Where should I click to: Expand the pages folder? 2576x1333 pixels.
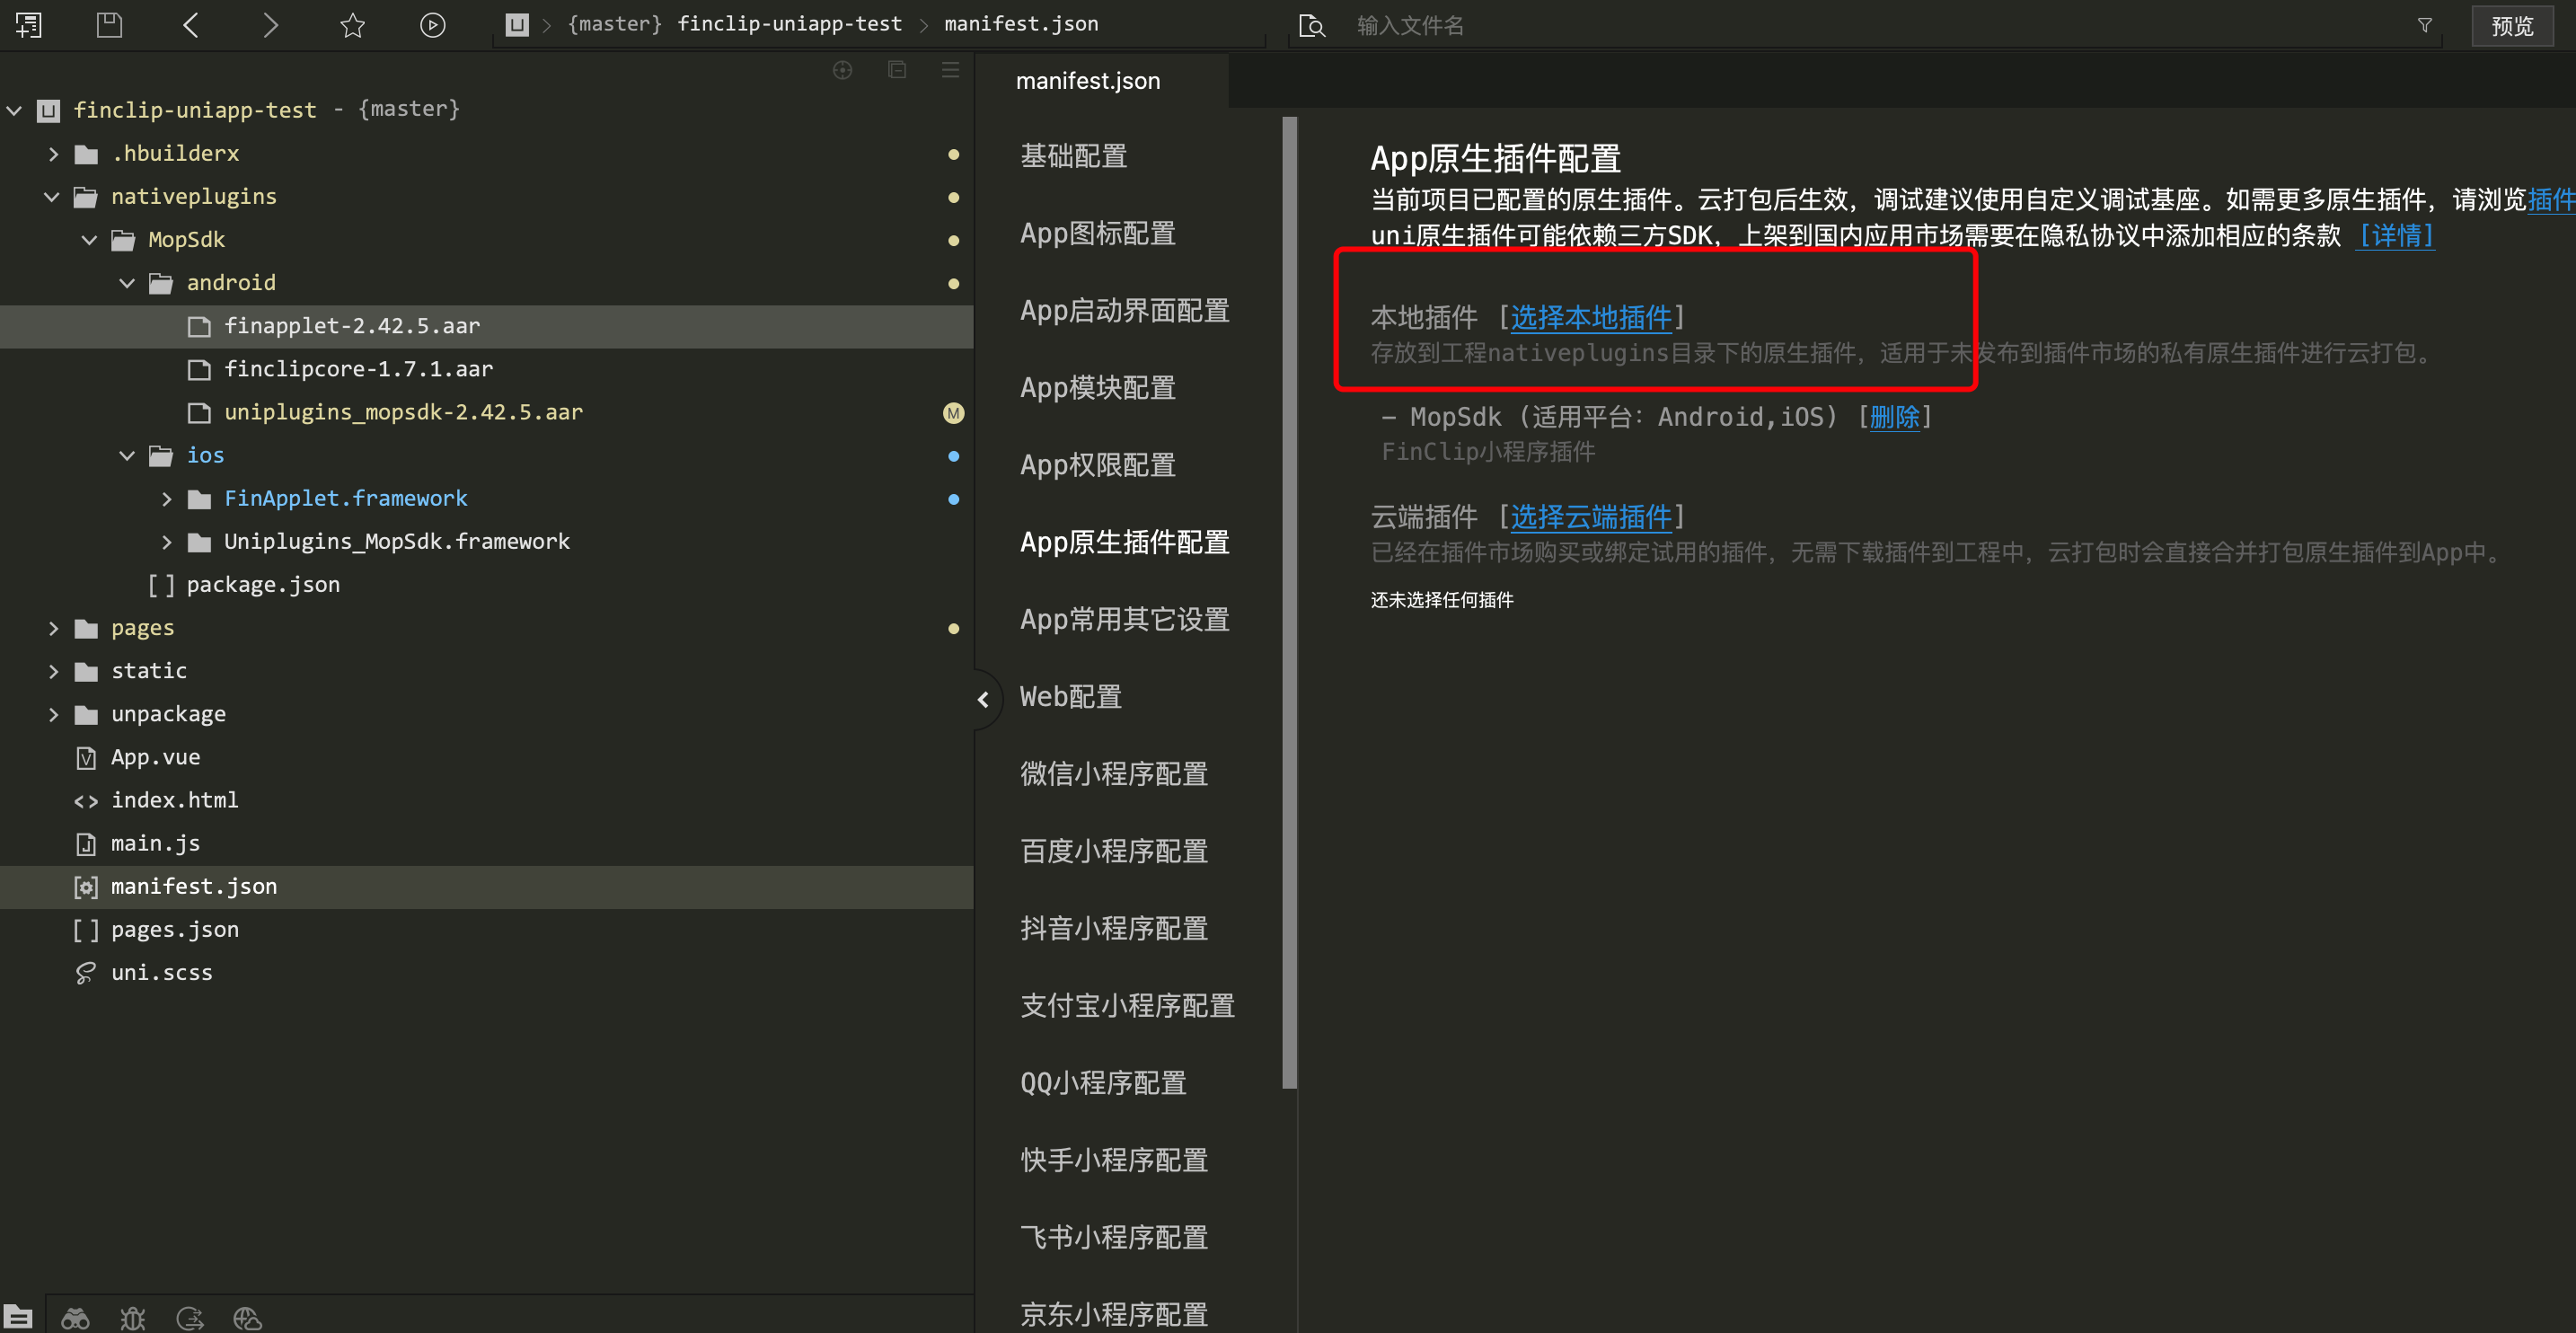point(54,628)
